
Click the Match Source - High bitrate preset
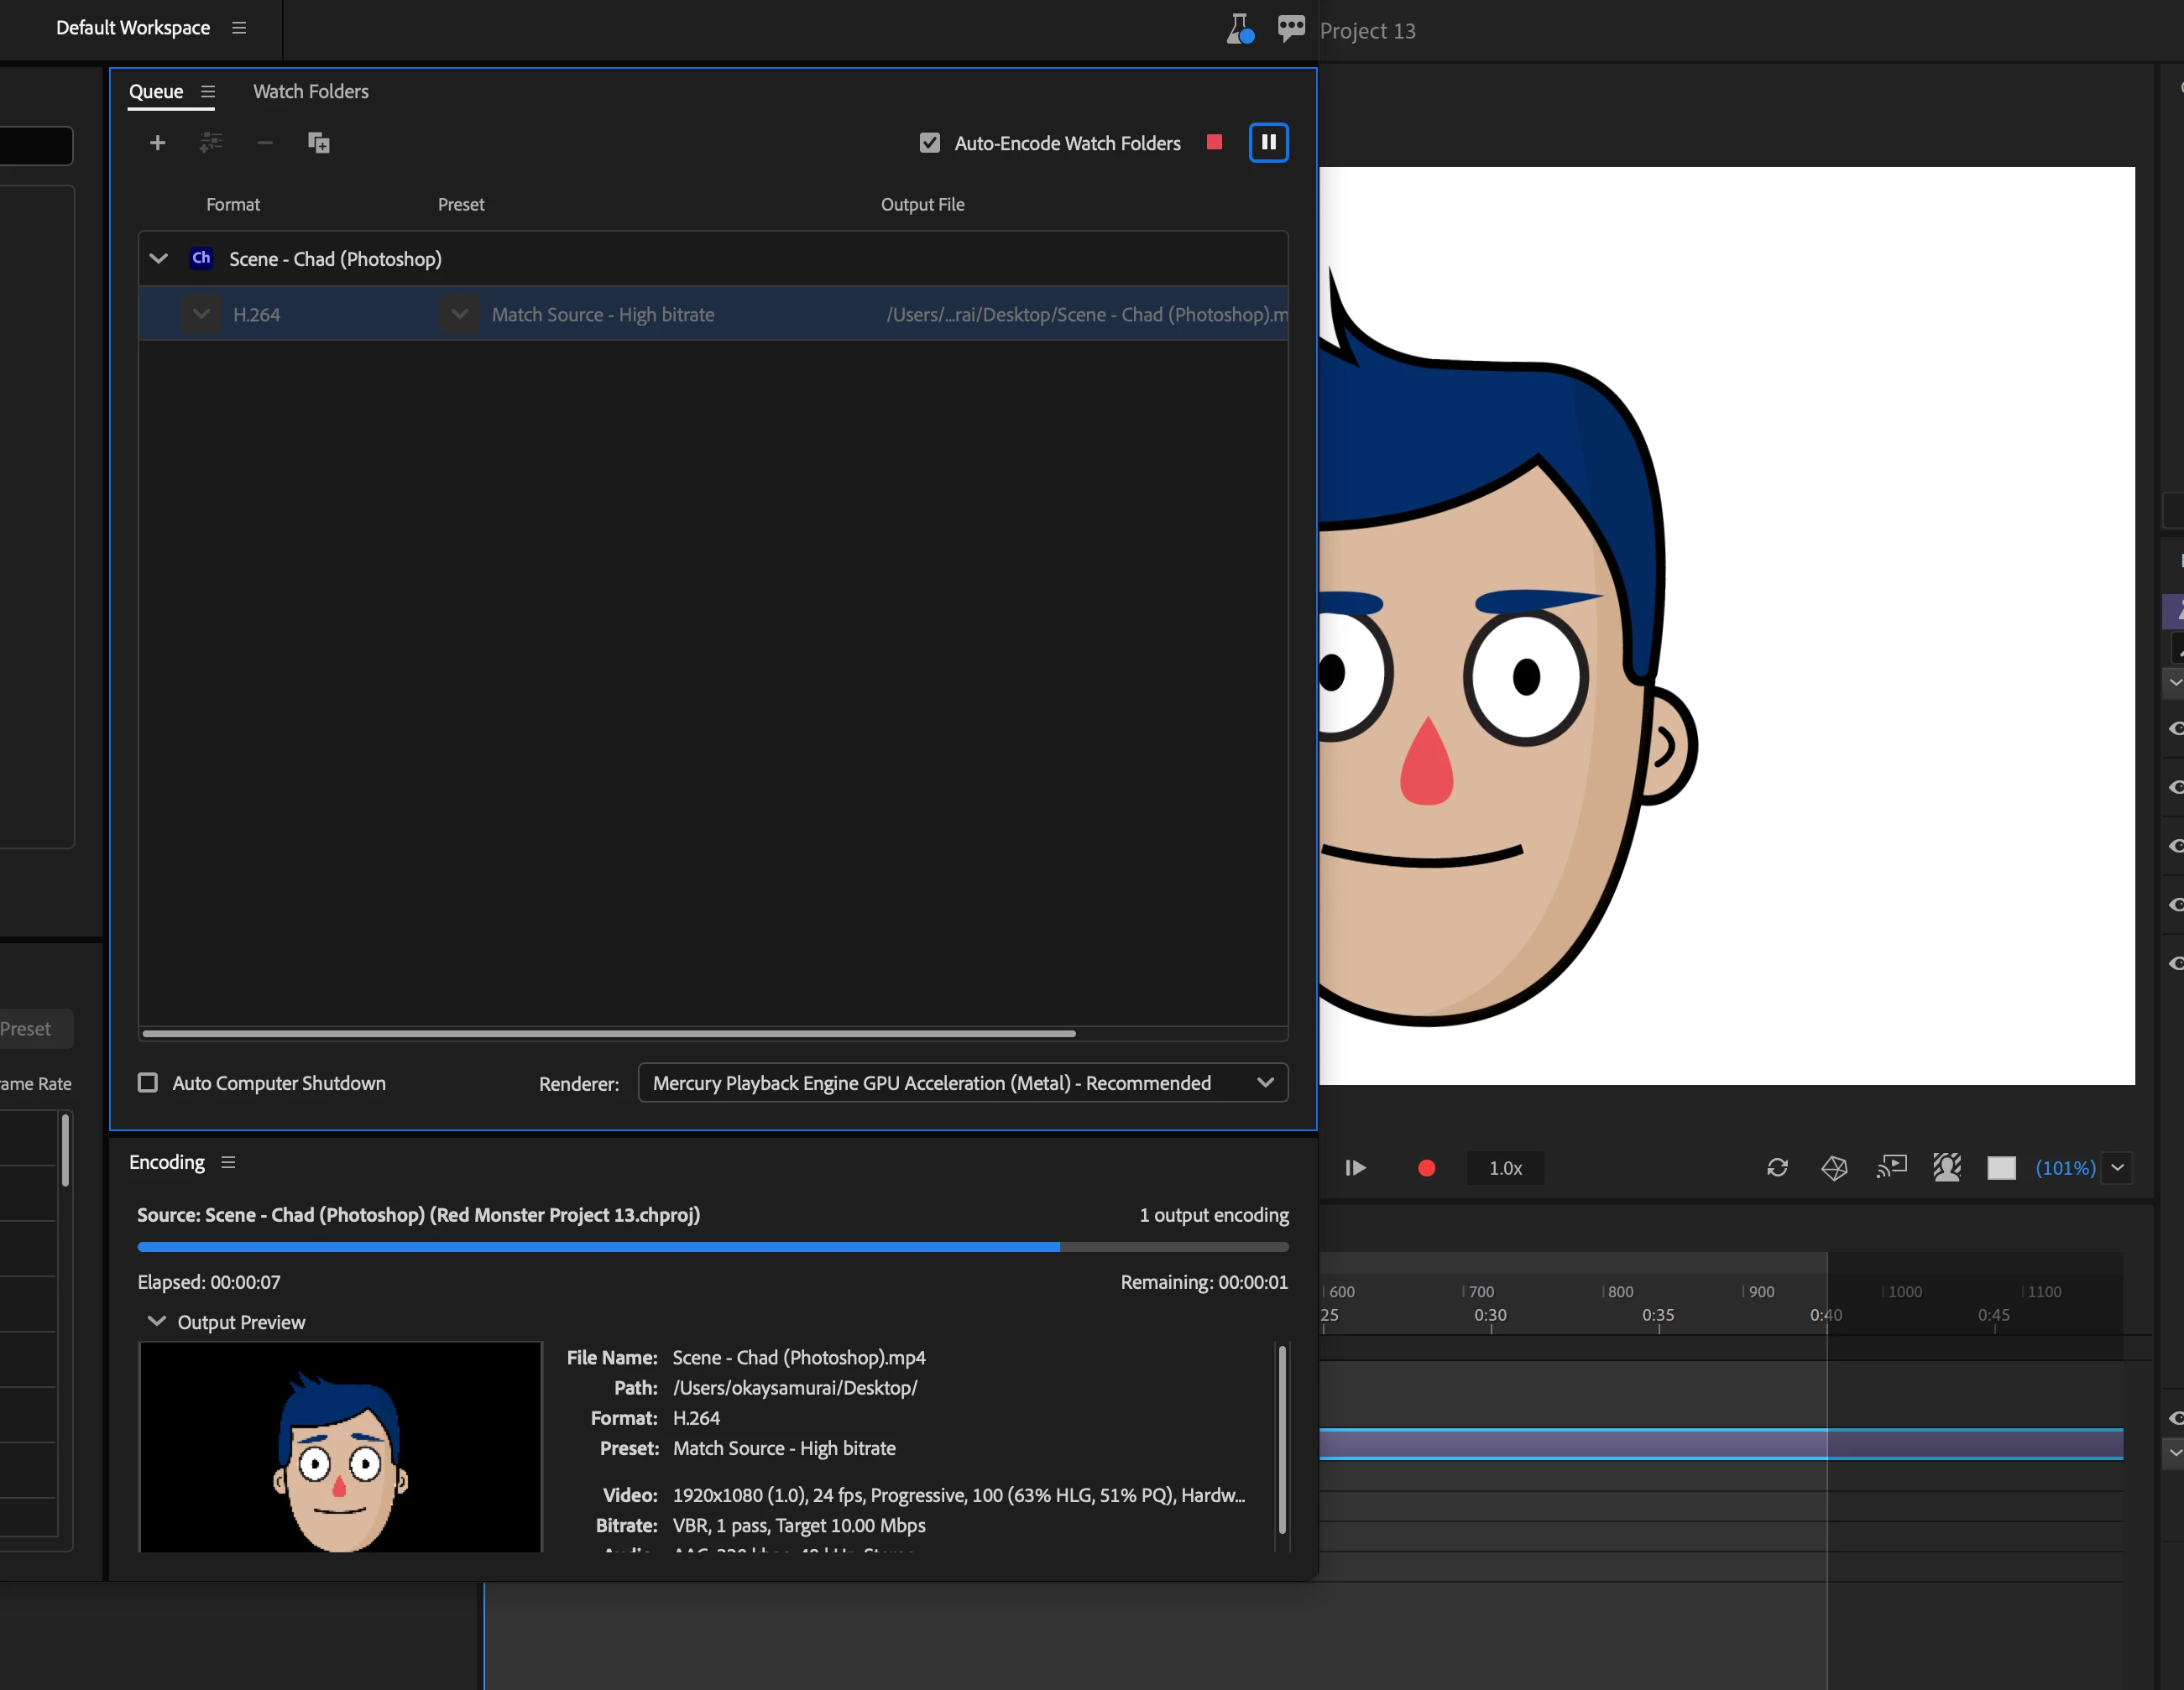602,315
